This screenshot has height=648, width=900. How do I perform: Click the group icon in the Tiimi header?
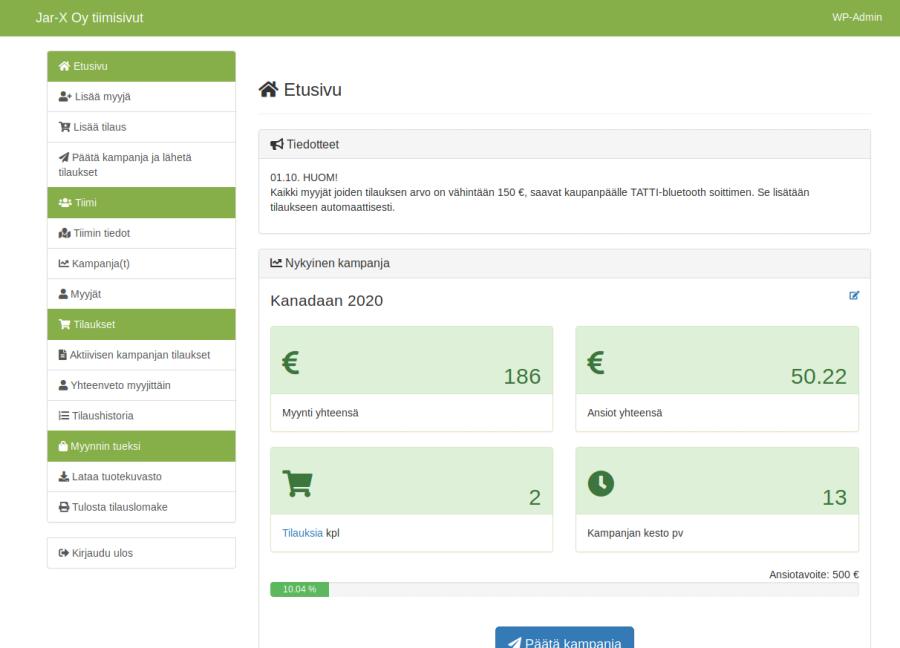pos(65,203)
